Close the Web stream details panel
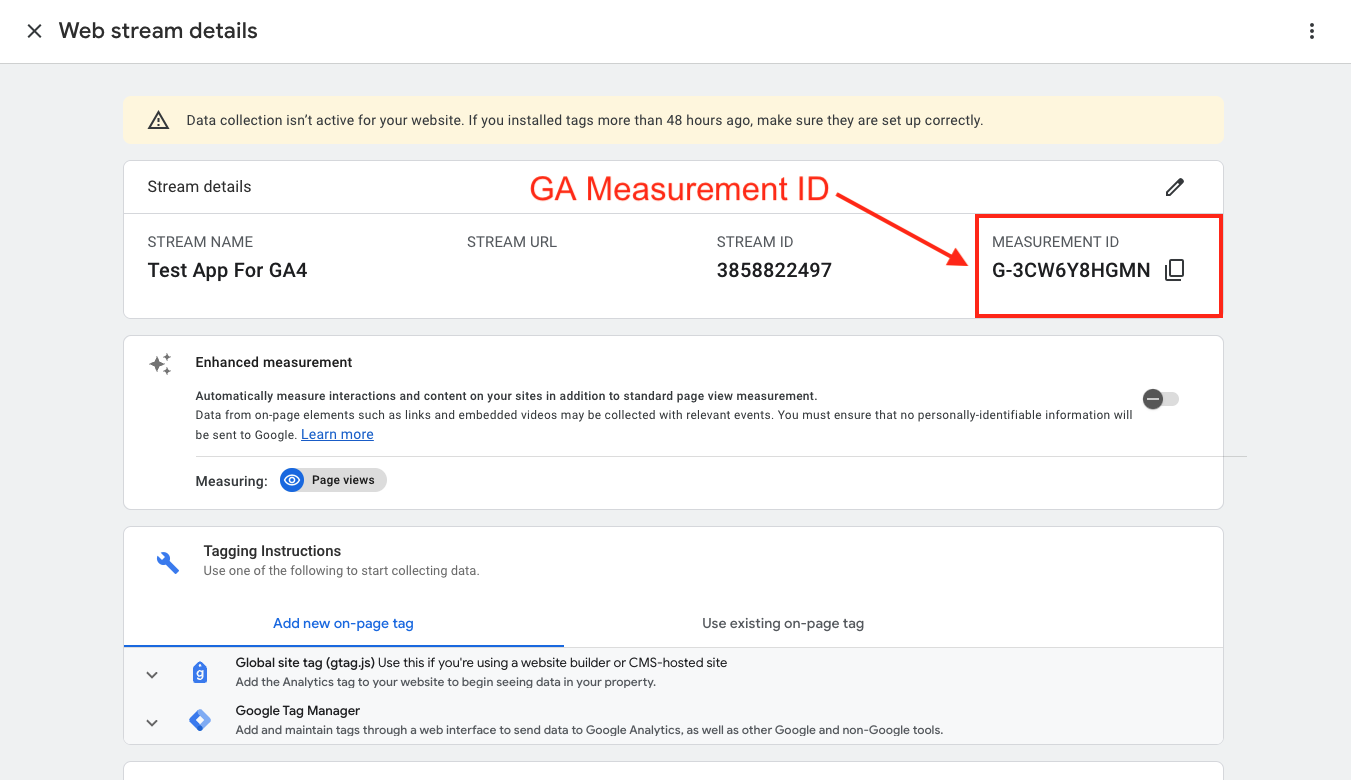The width and height of the screenshot is (1351, 780). pyautogui.click(x=34, y=31)
